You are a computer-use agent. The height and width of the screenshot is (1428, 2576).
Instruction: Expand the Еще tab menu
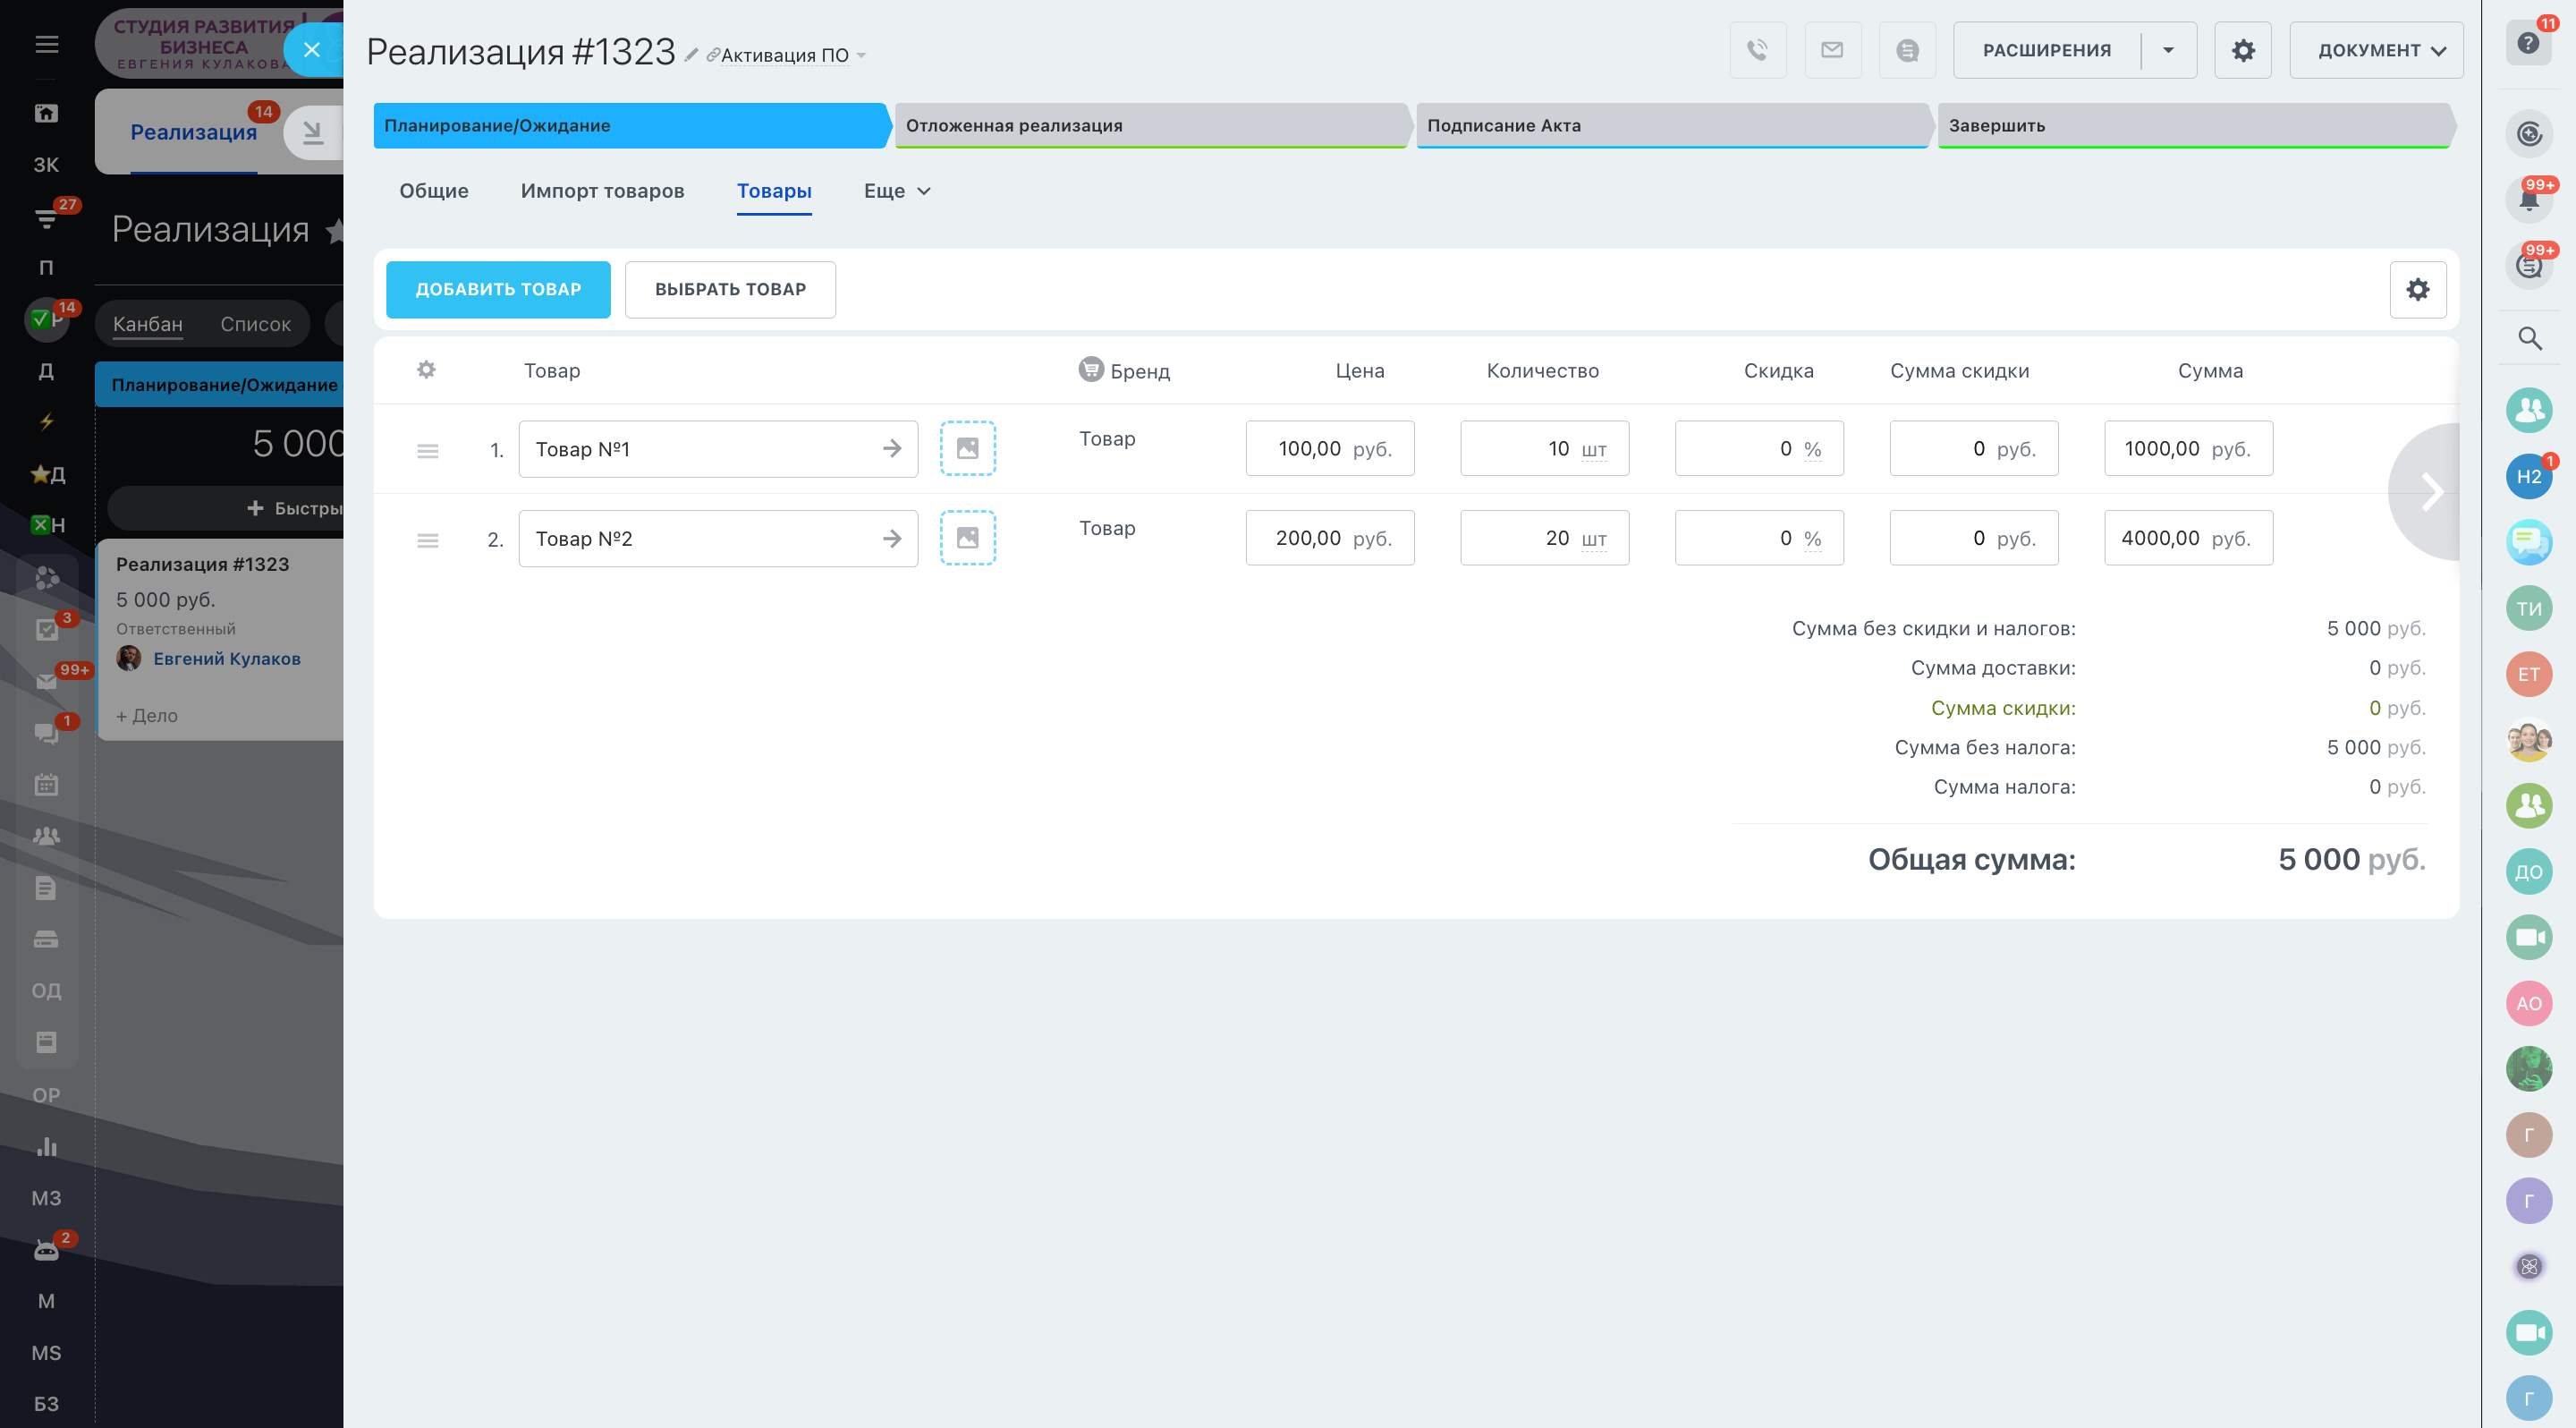tap(897, 191)
